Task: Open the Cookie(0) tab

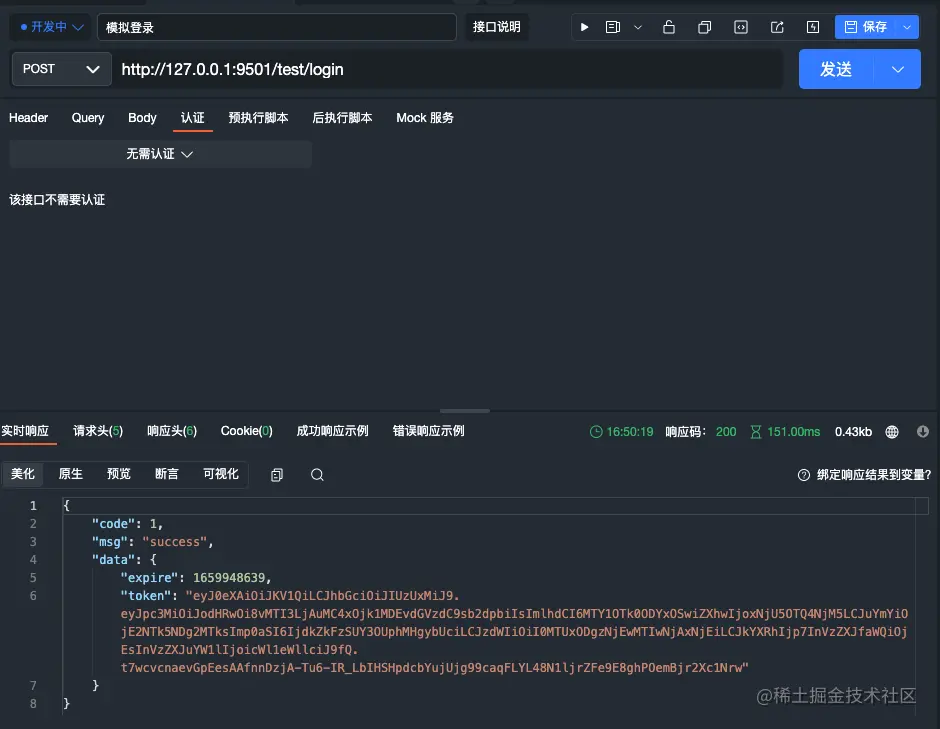Action: point(246,431)
